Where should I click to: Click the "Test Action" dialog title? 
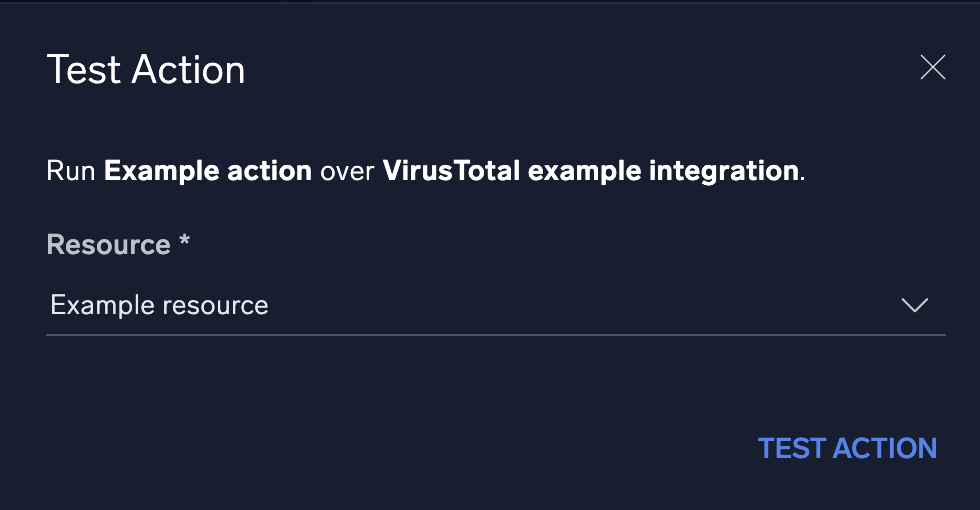[x=146, y=70]
